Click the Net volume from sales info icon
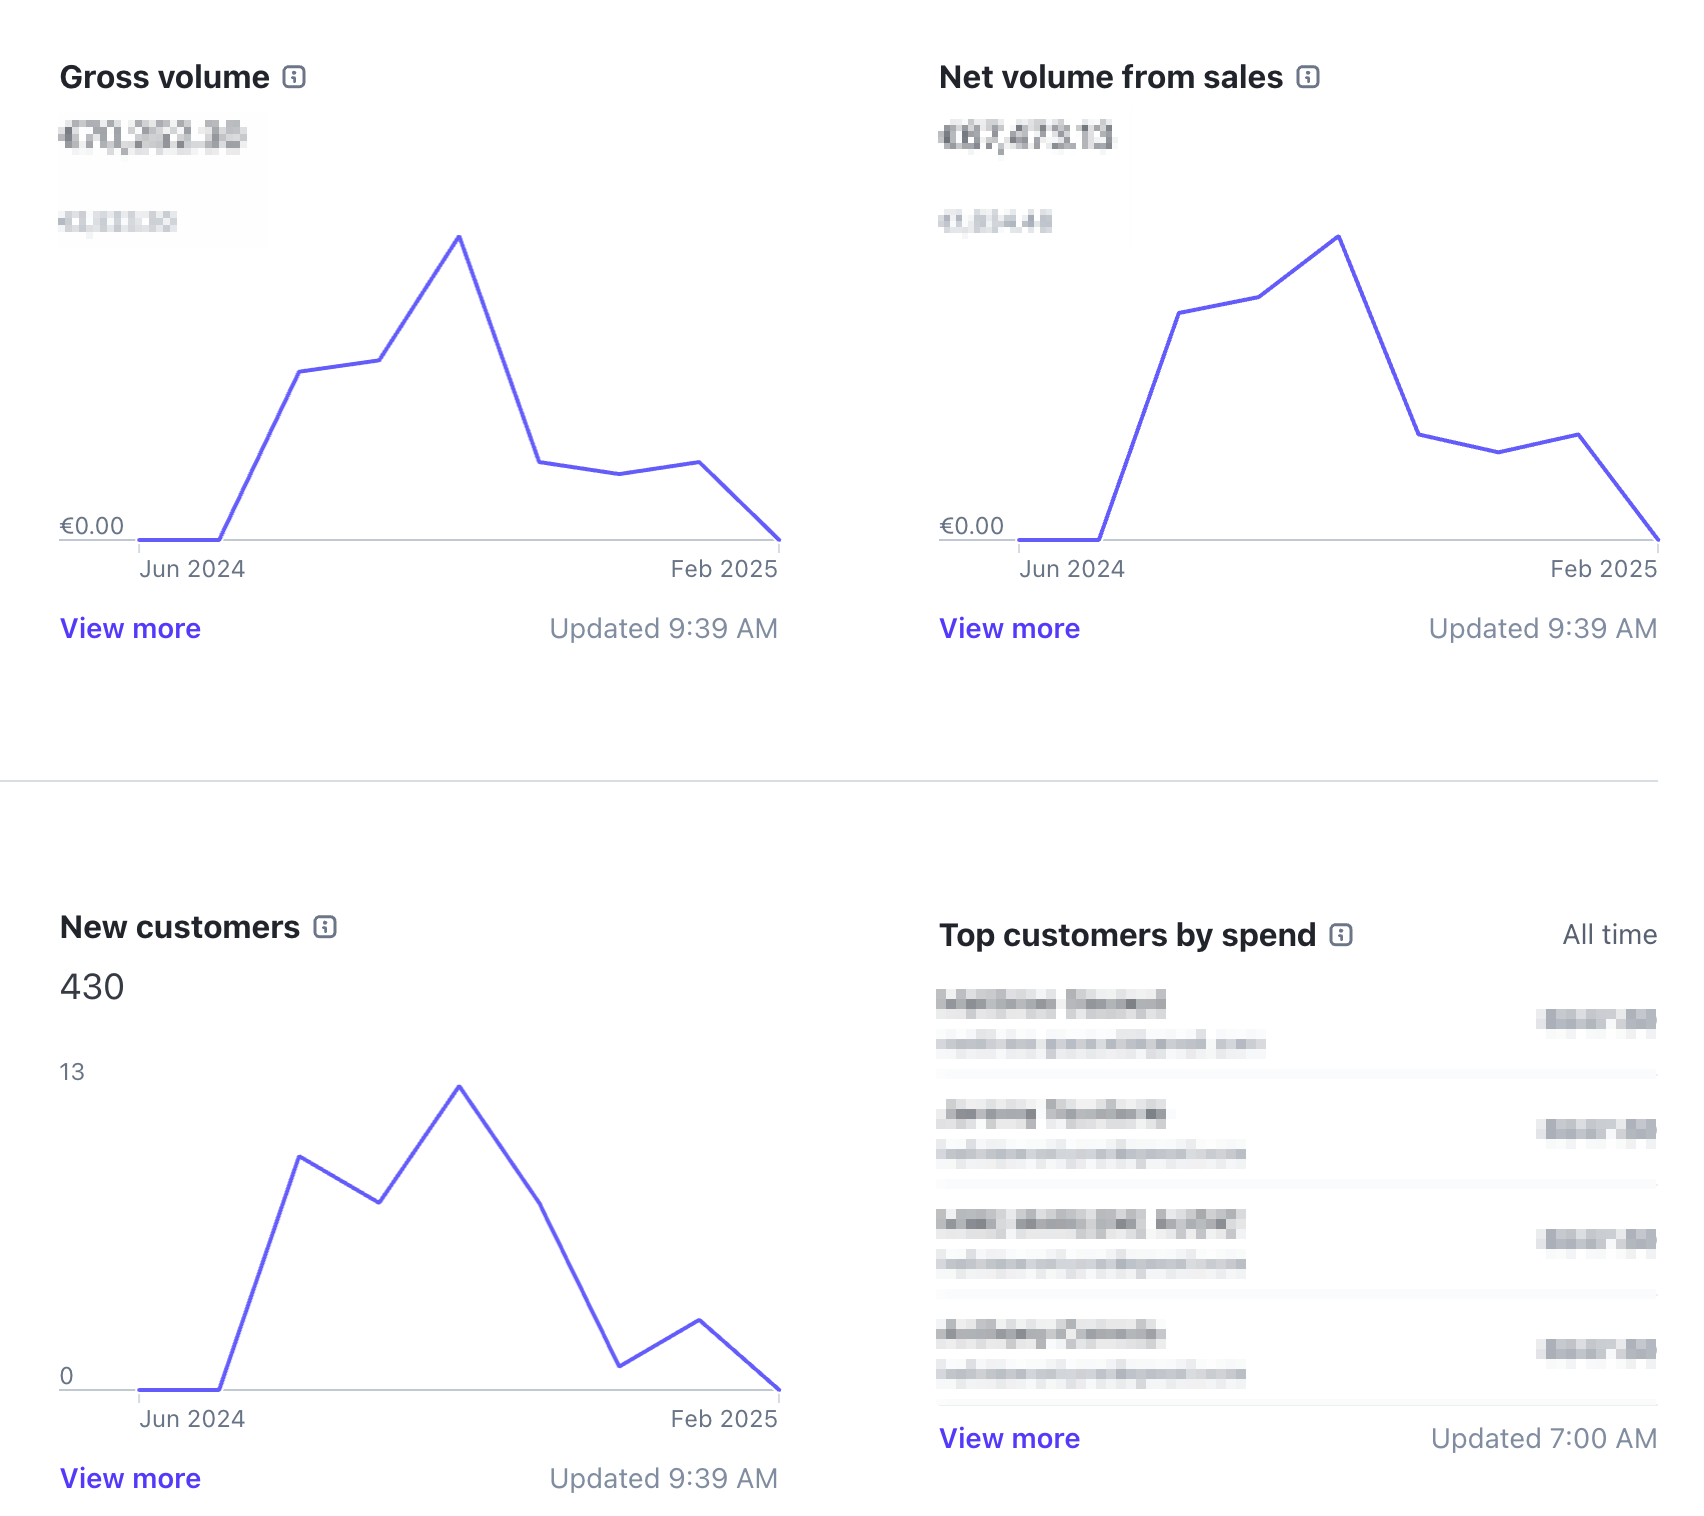Viewport: 1704px width, 1516px height. 1308,77
